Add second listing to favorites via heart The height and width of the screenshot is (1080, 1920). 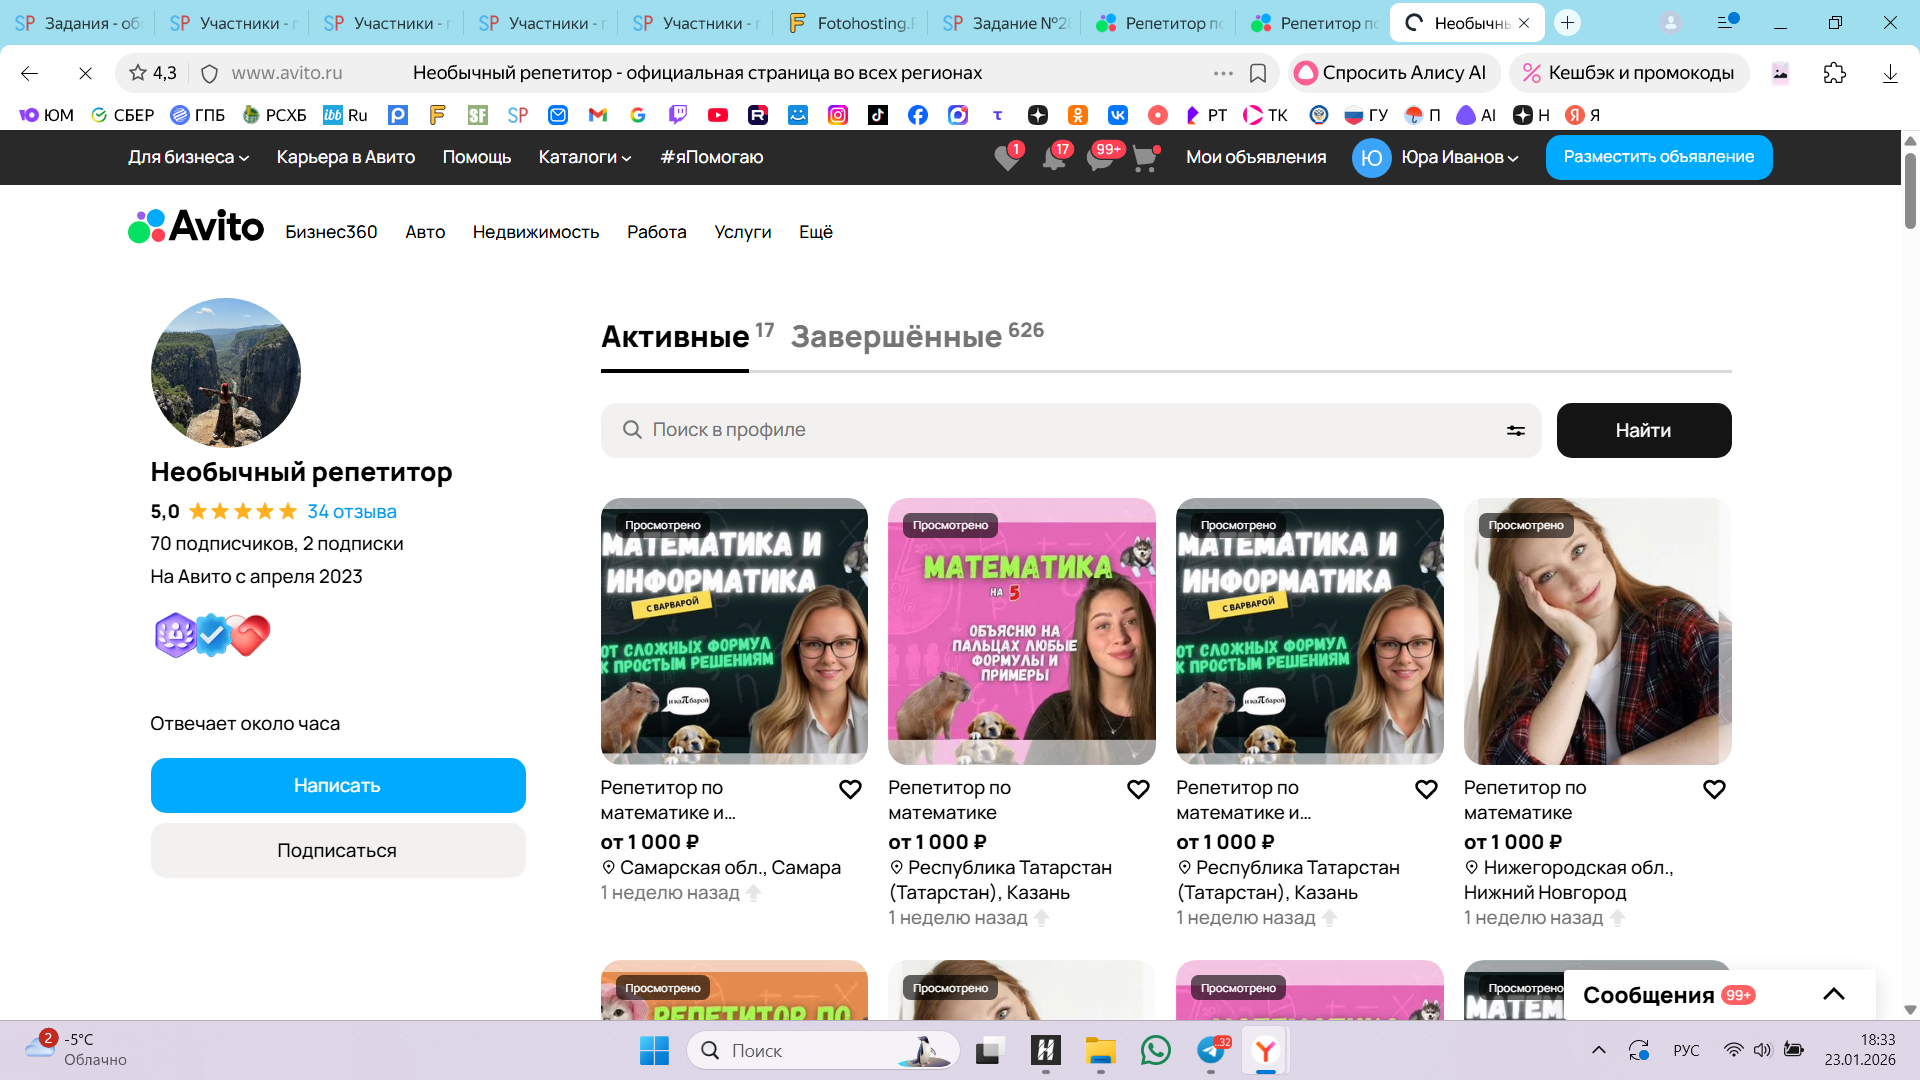pyautogui.click(x=1138, y=789)
